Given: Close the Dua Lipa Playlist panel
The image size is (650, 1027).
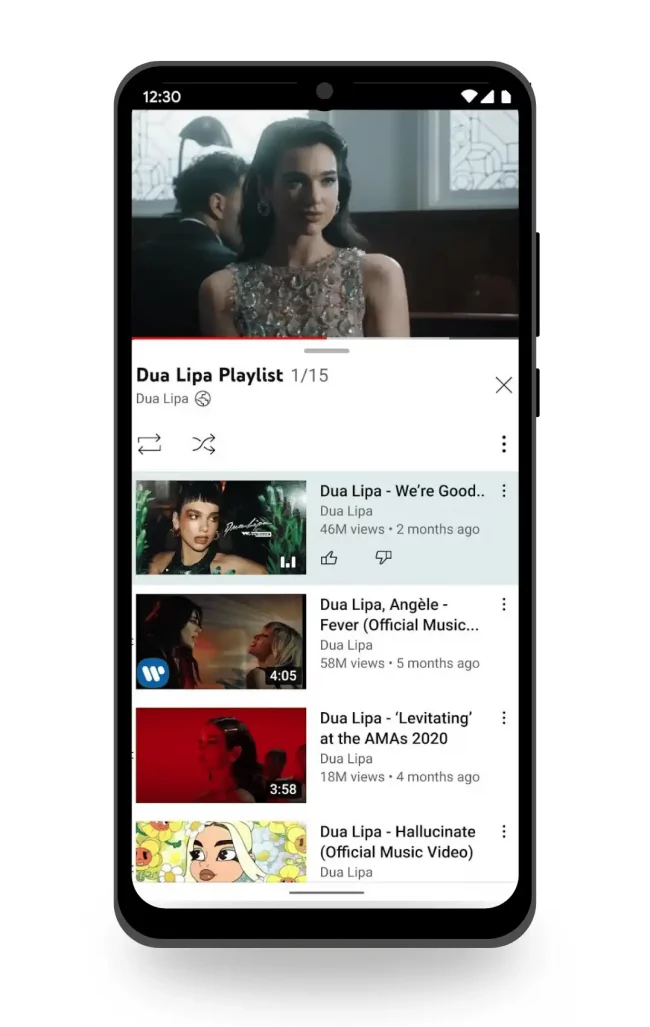Looking at the screenshot, I should 504,385.
